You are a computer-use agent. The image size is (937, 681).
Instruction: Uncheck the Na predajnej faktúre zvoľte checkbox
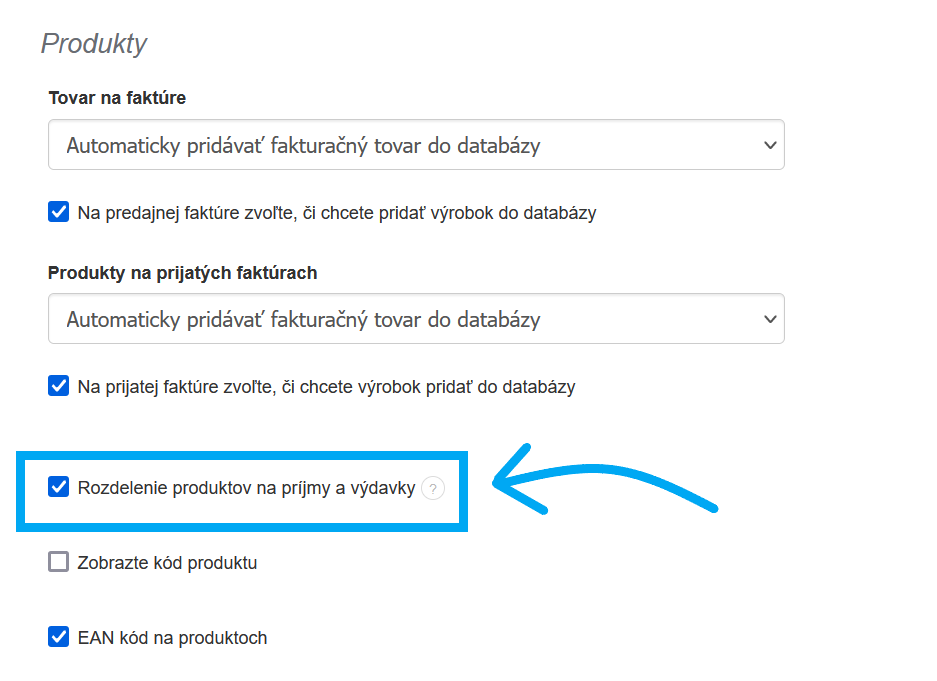click(59, 212)
